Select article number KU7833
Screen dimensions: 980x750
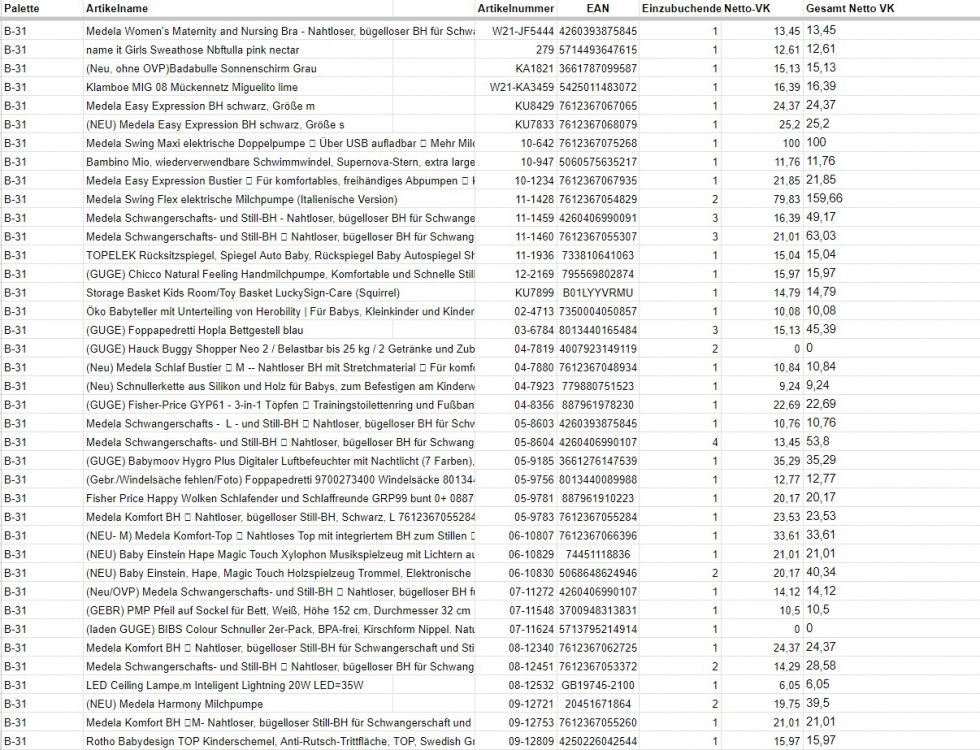click(x=534, y=125)
